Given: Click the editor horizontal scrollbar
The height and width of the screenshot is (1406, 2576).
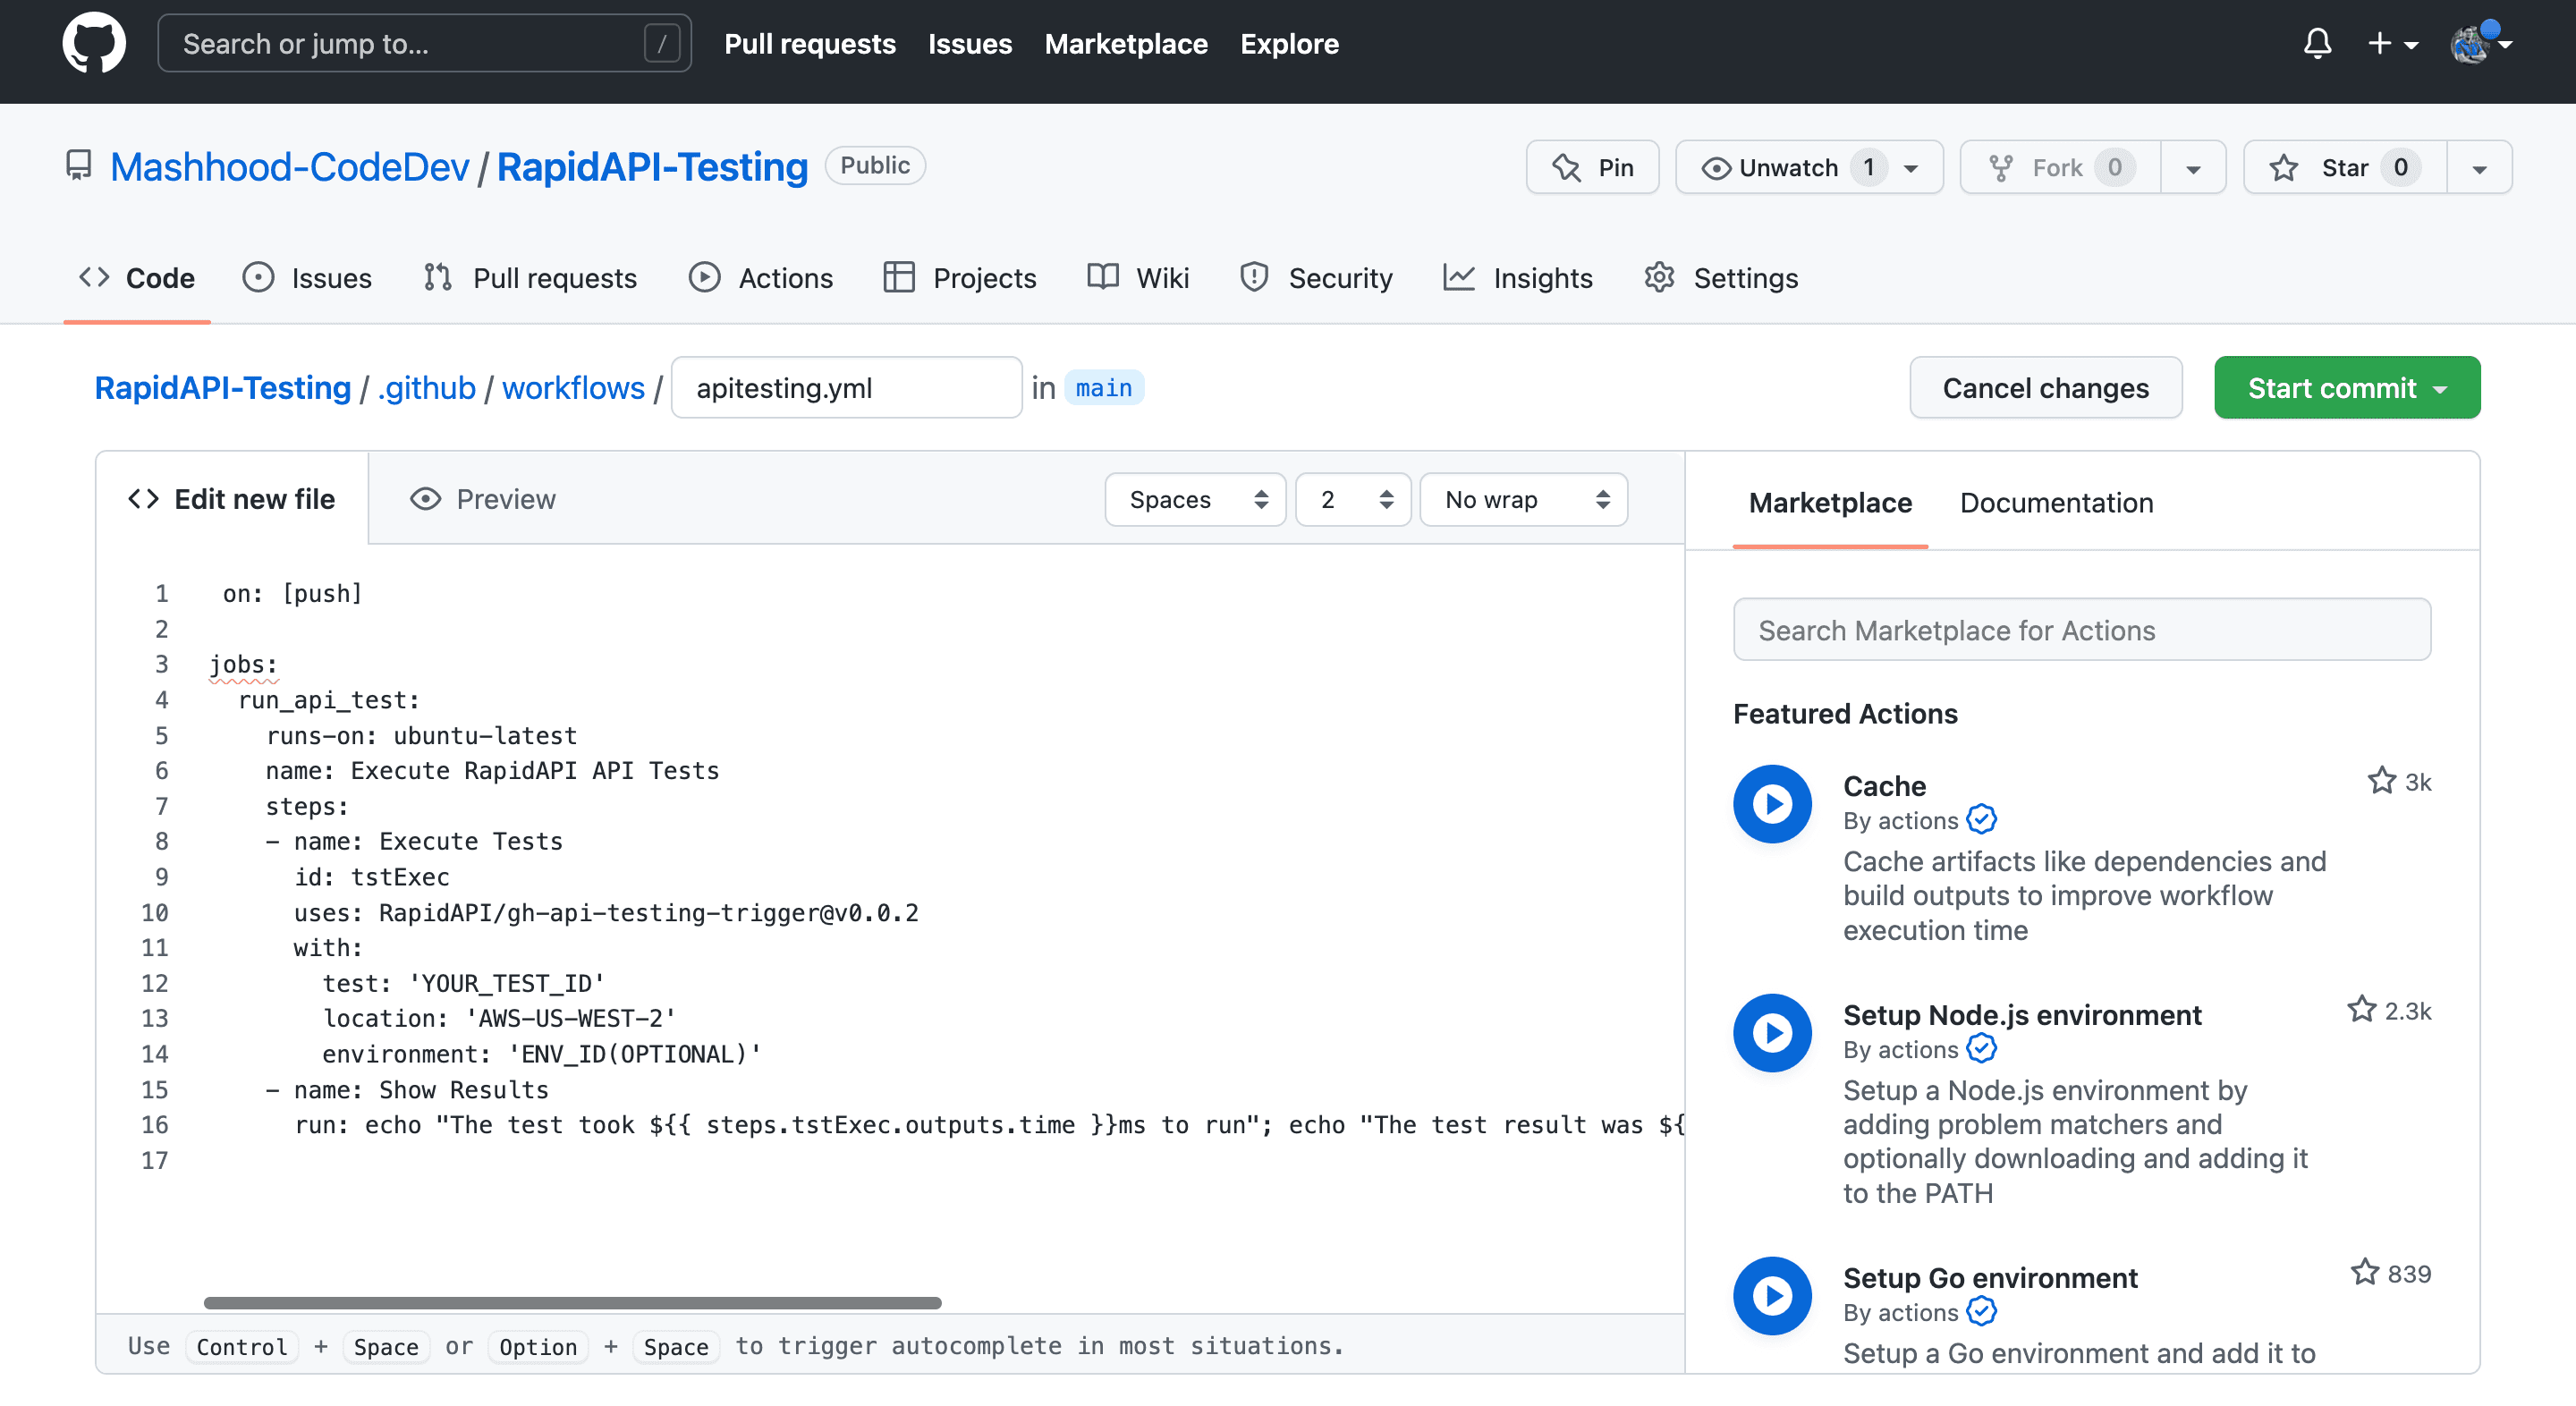Looking at the screenshot, I should [572, 1302].
